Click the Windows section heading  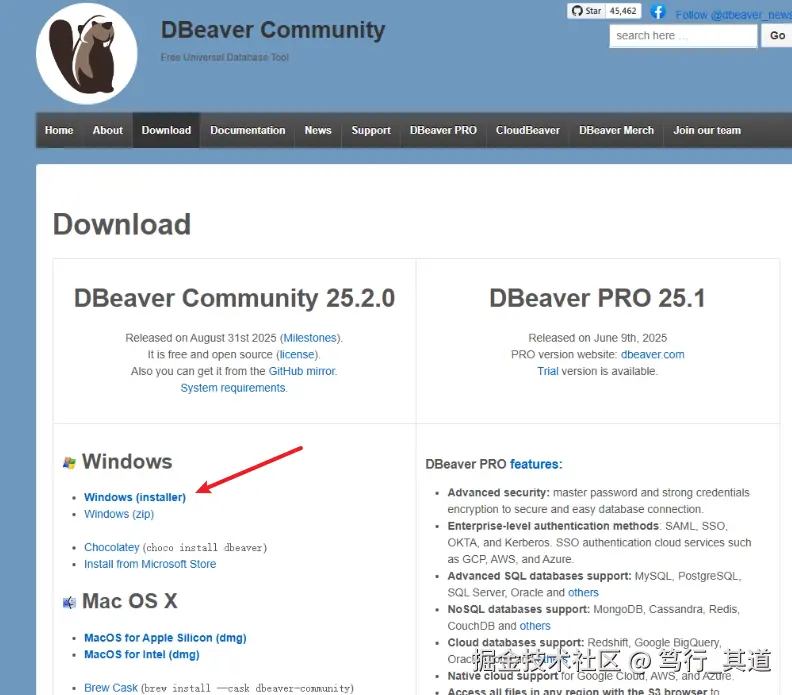click(x=127, y=462)
